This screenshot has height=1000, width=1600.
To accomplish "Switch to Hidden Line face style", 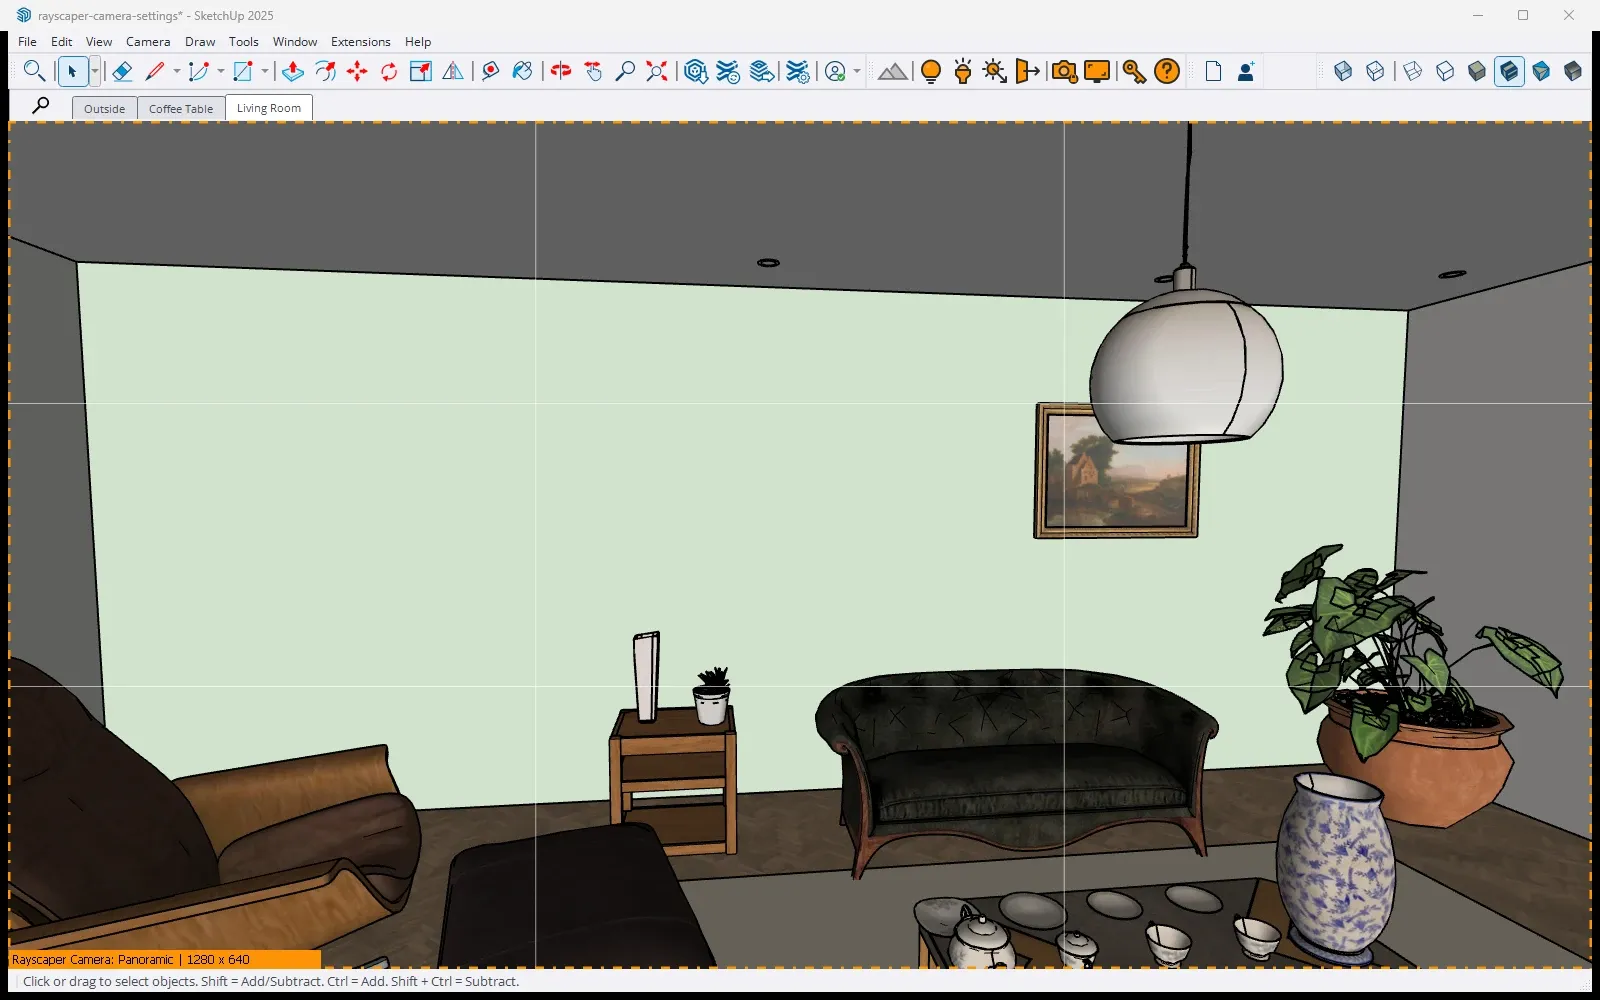I will [1445, 71].
